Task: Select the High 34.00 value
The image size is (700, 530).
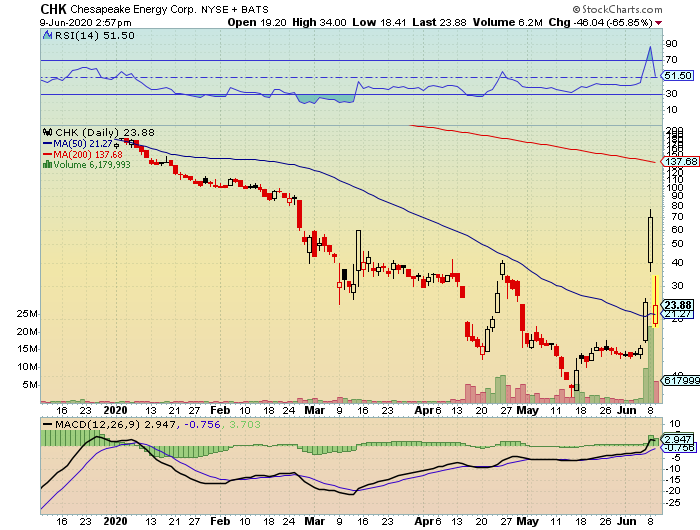Action: tap(319, 22)
